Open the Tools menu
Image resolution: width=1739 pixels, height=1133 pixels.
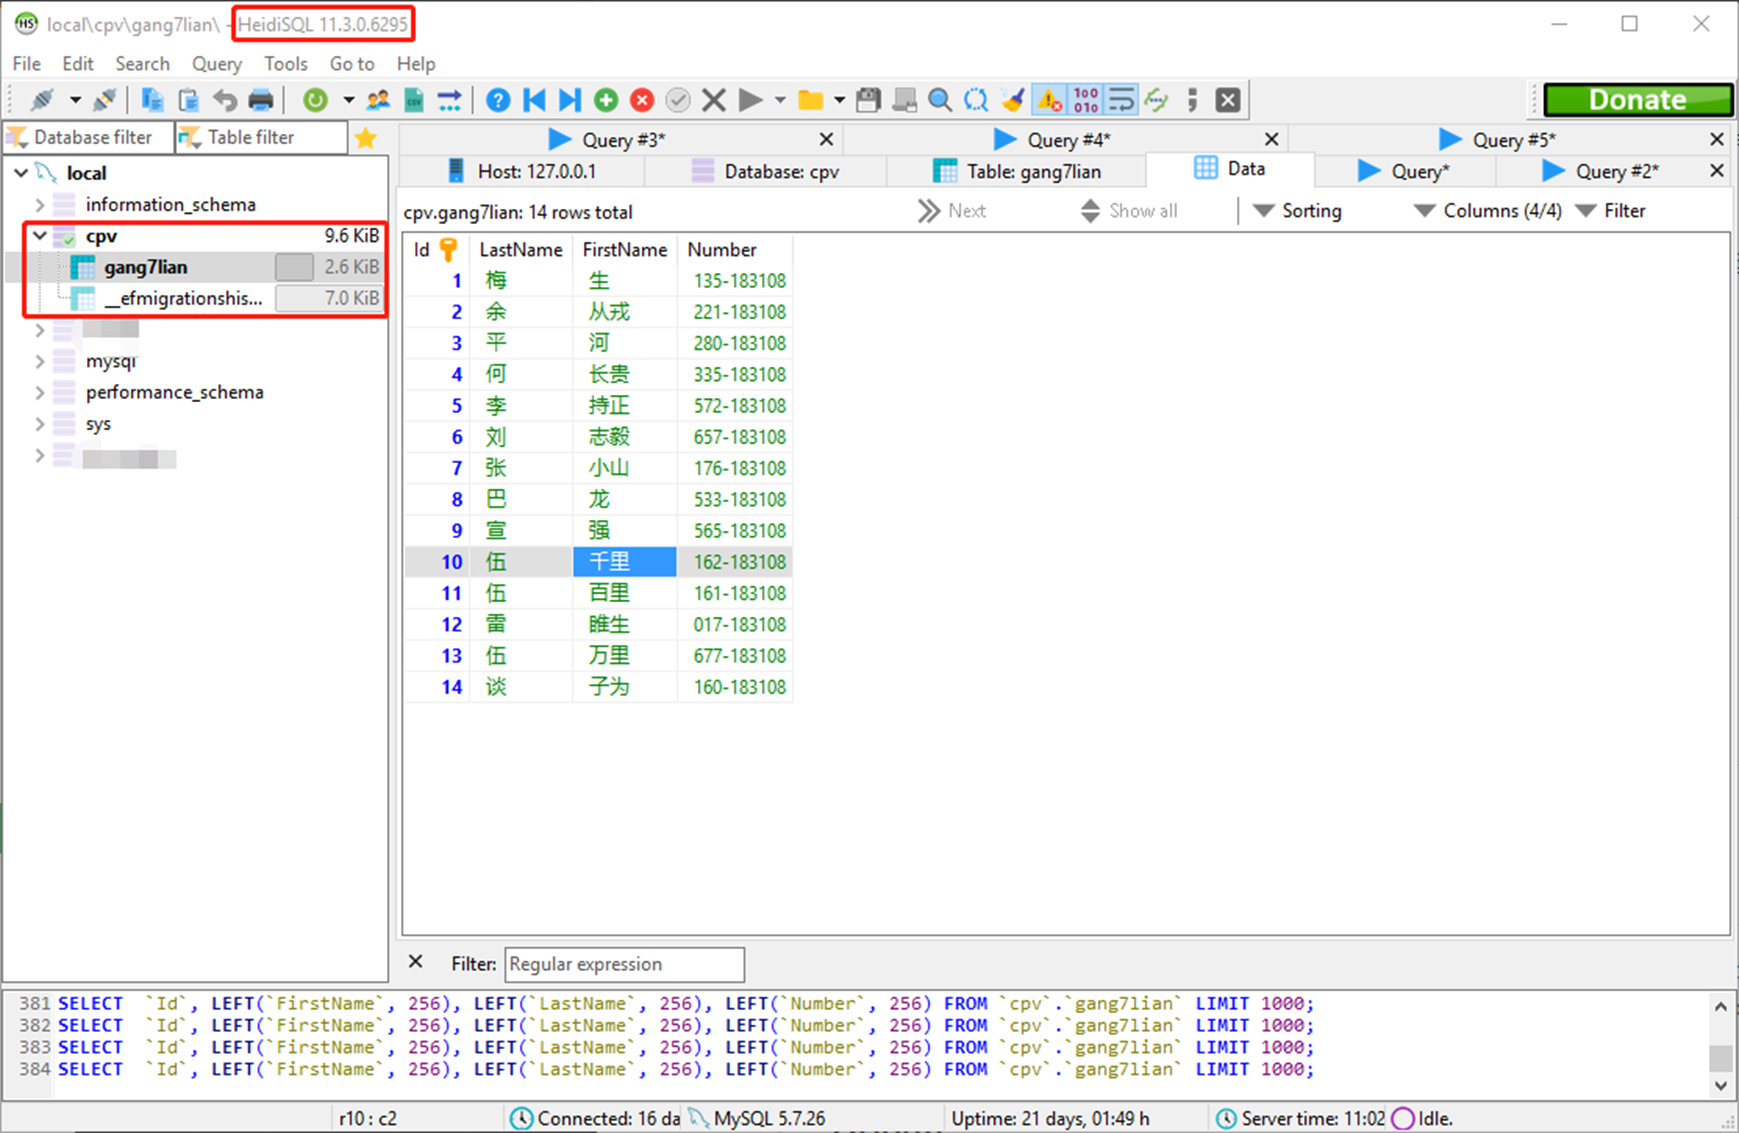286,64
